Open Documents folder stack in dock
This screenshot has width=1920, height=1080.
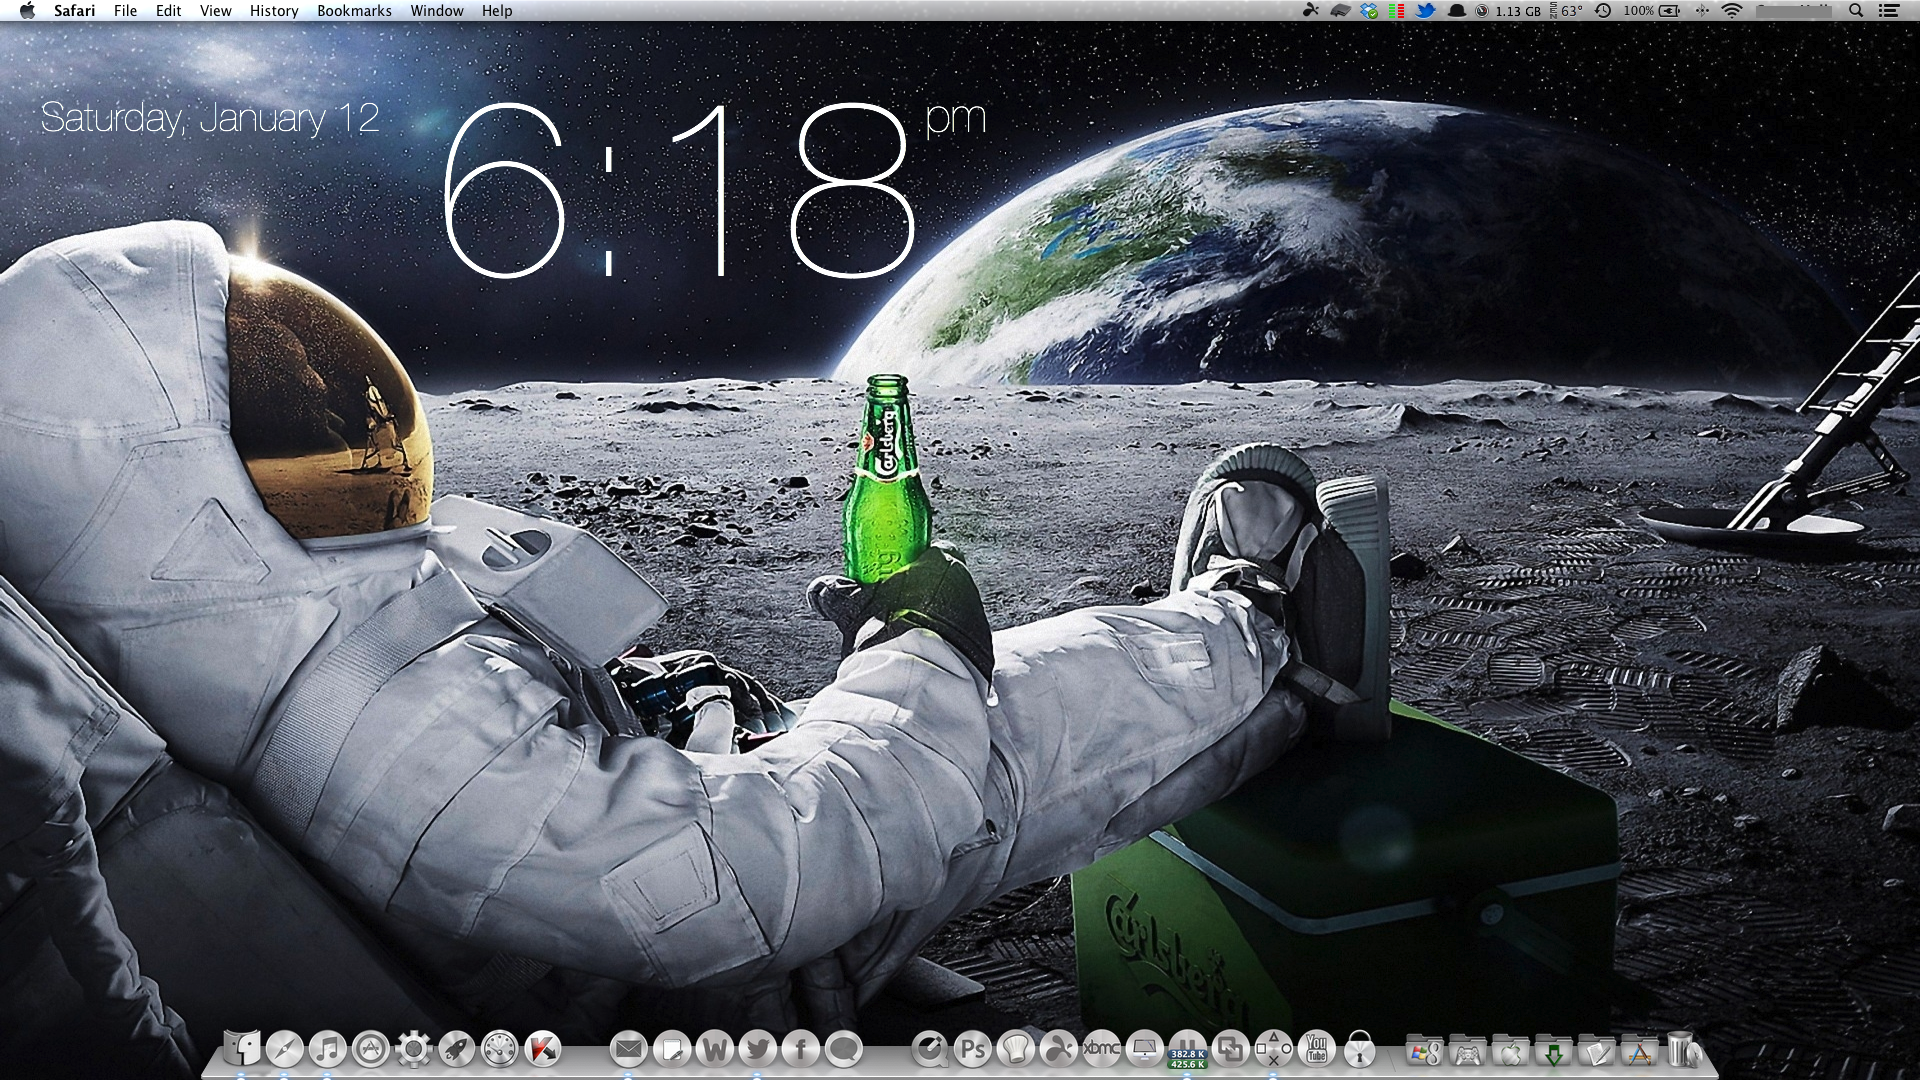[1597, 1051]
